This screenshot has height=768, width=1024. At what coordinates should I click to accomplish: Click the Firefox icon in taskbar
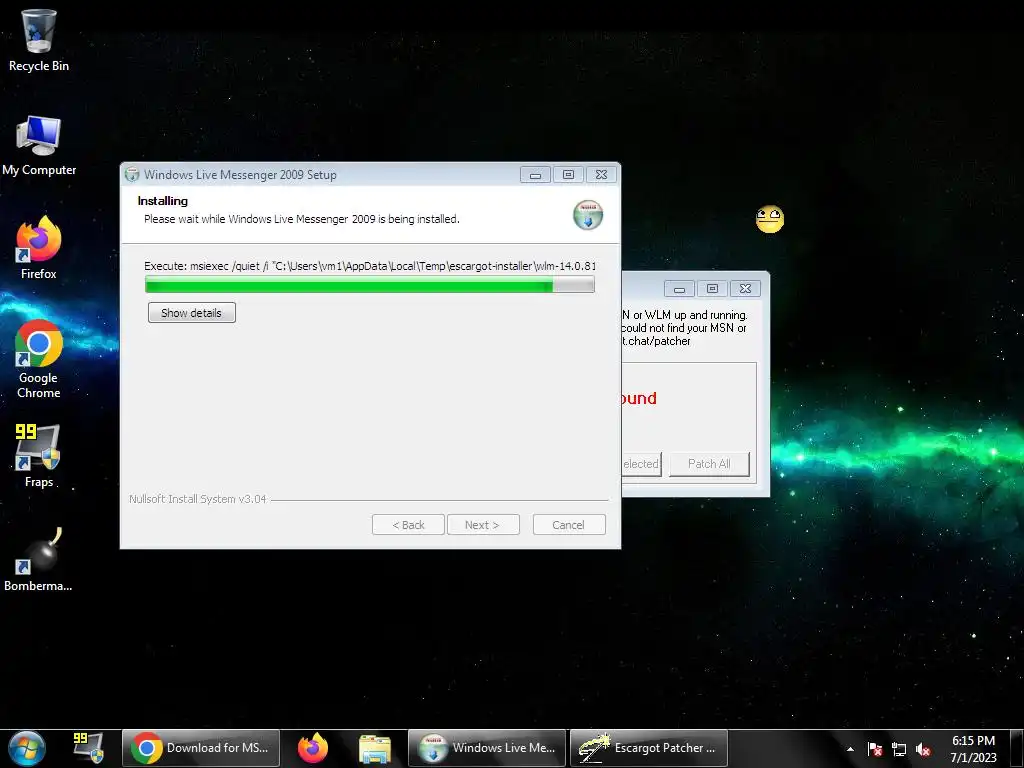pos(313,748)
